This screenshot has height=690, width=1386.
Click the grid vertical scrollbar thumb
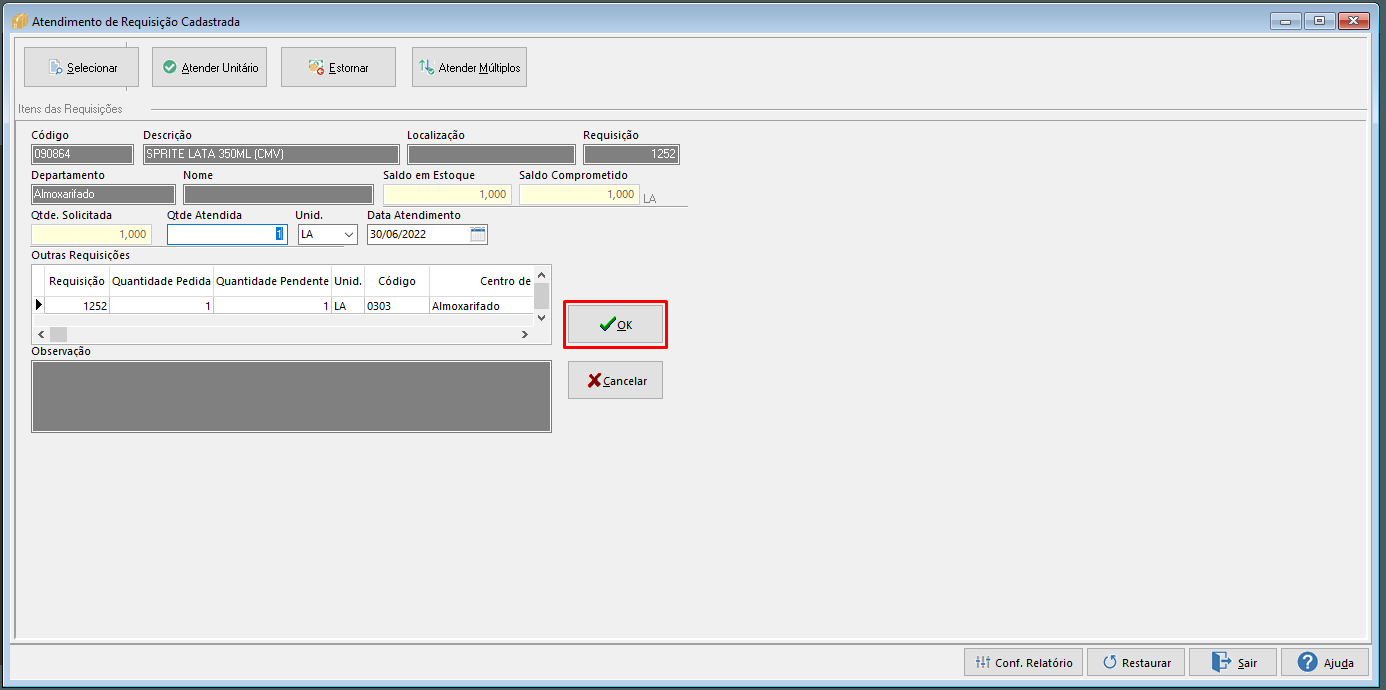click(541, 296)
